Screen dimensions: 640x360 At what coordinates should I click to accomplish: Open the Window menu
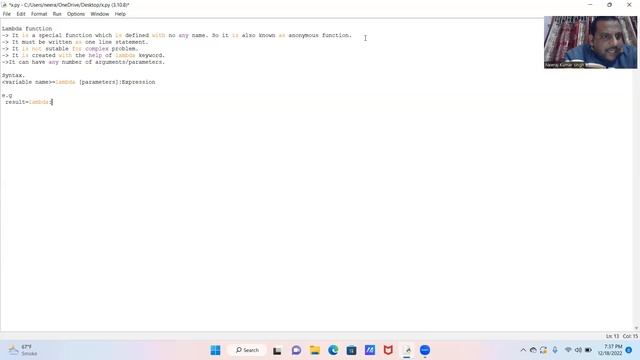pyautogui.click(x=100, y=14)
